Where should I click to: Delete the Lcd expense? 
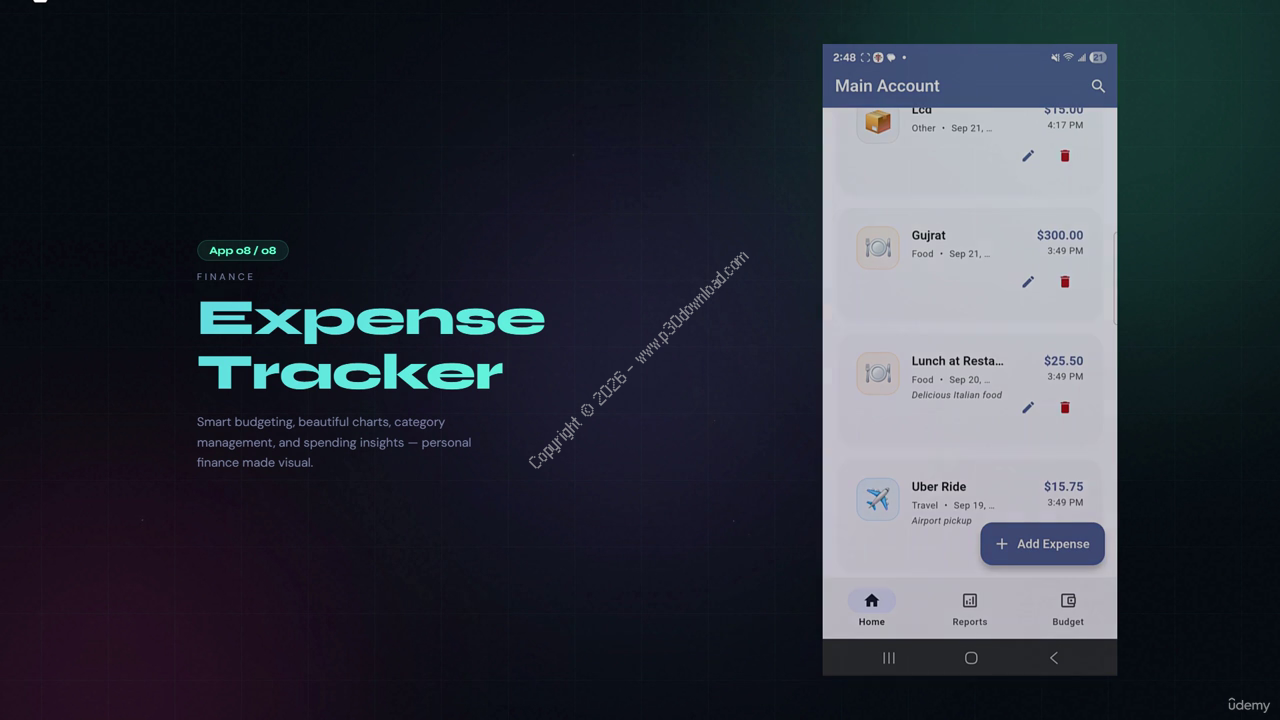(1065, 156)
